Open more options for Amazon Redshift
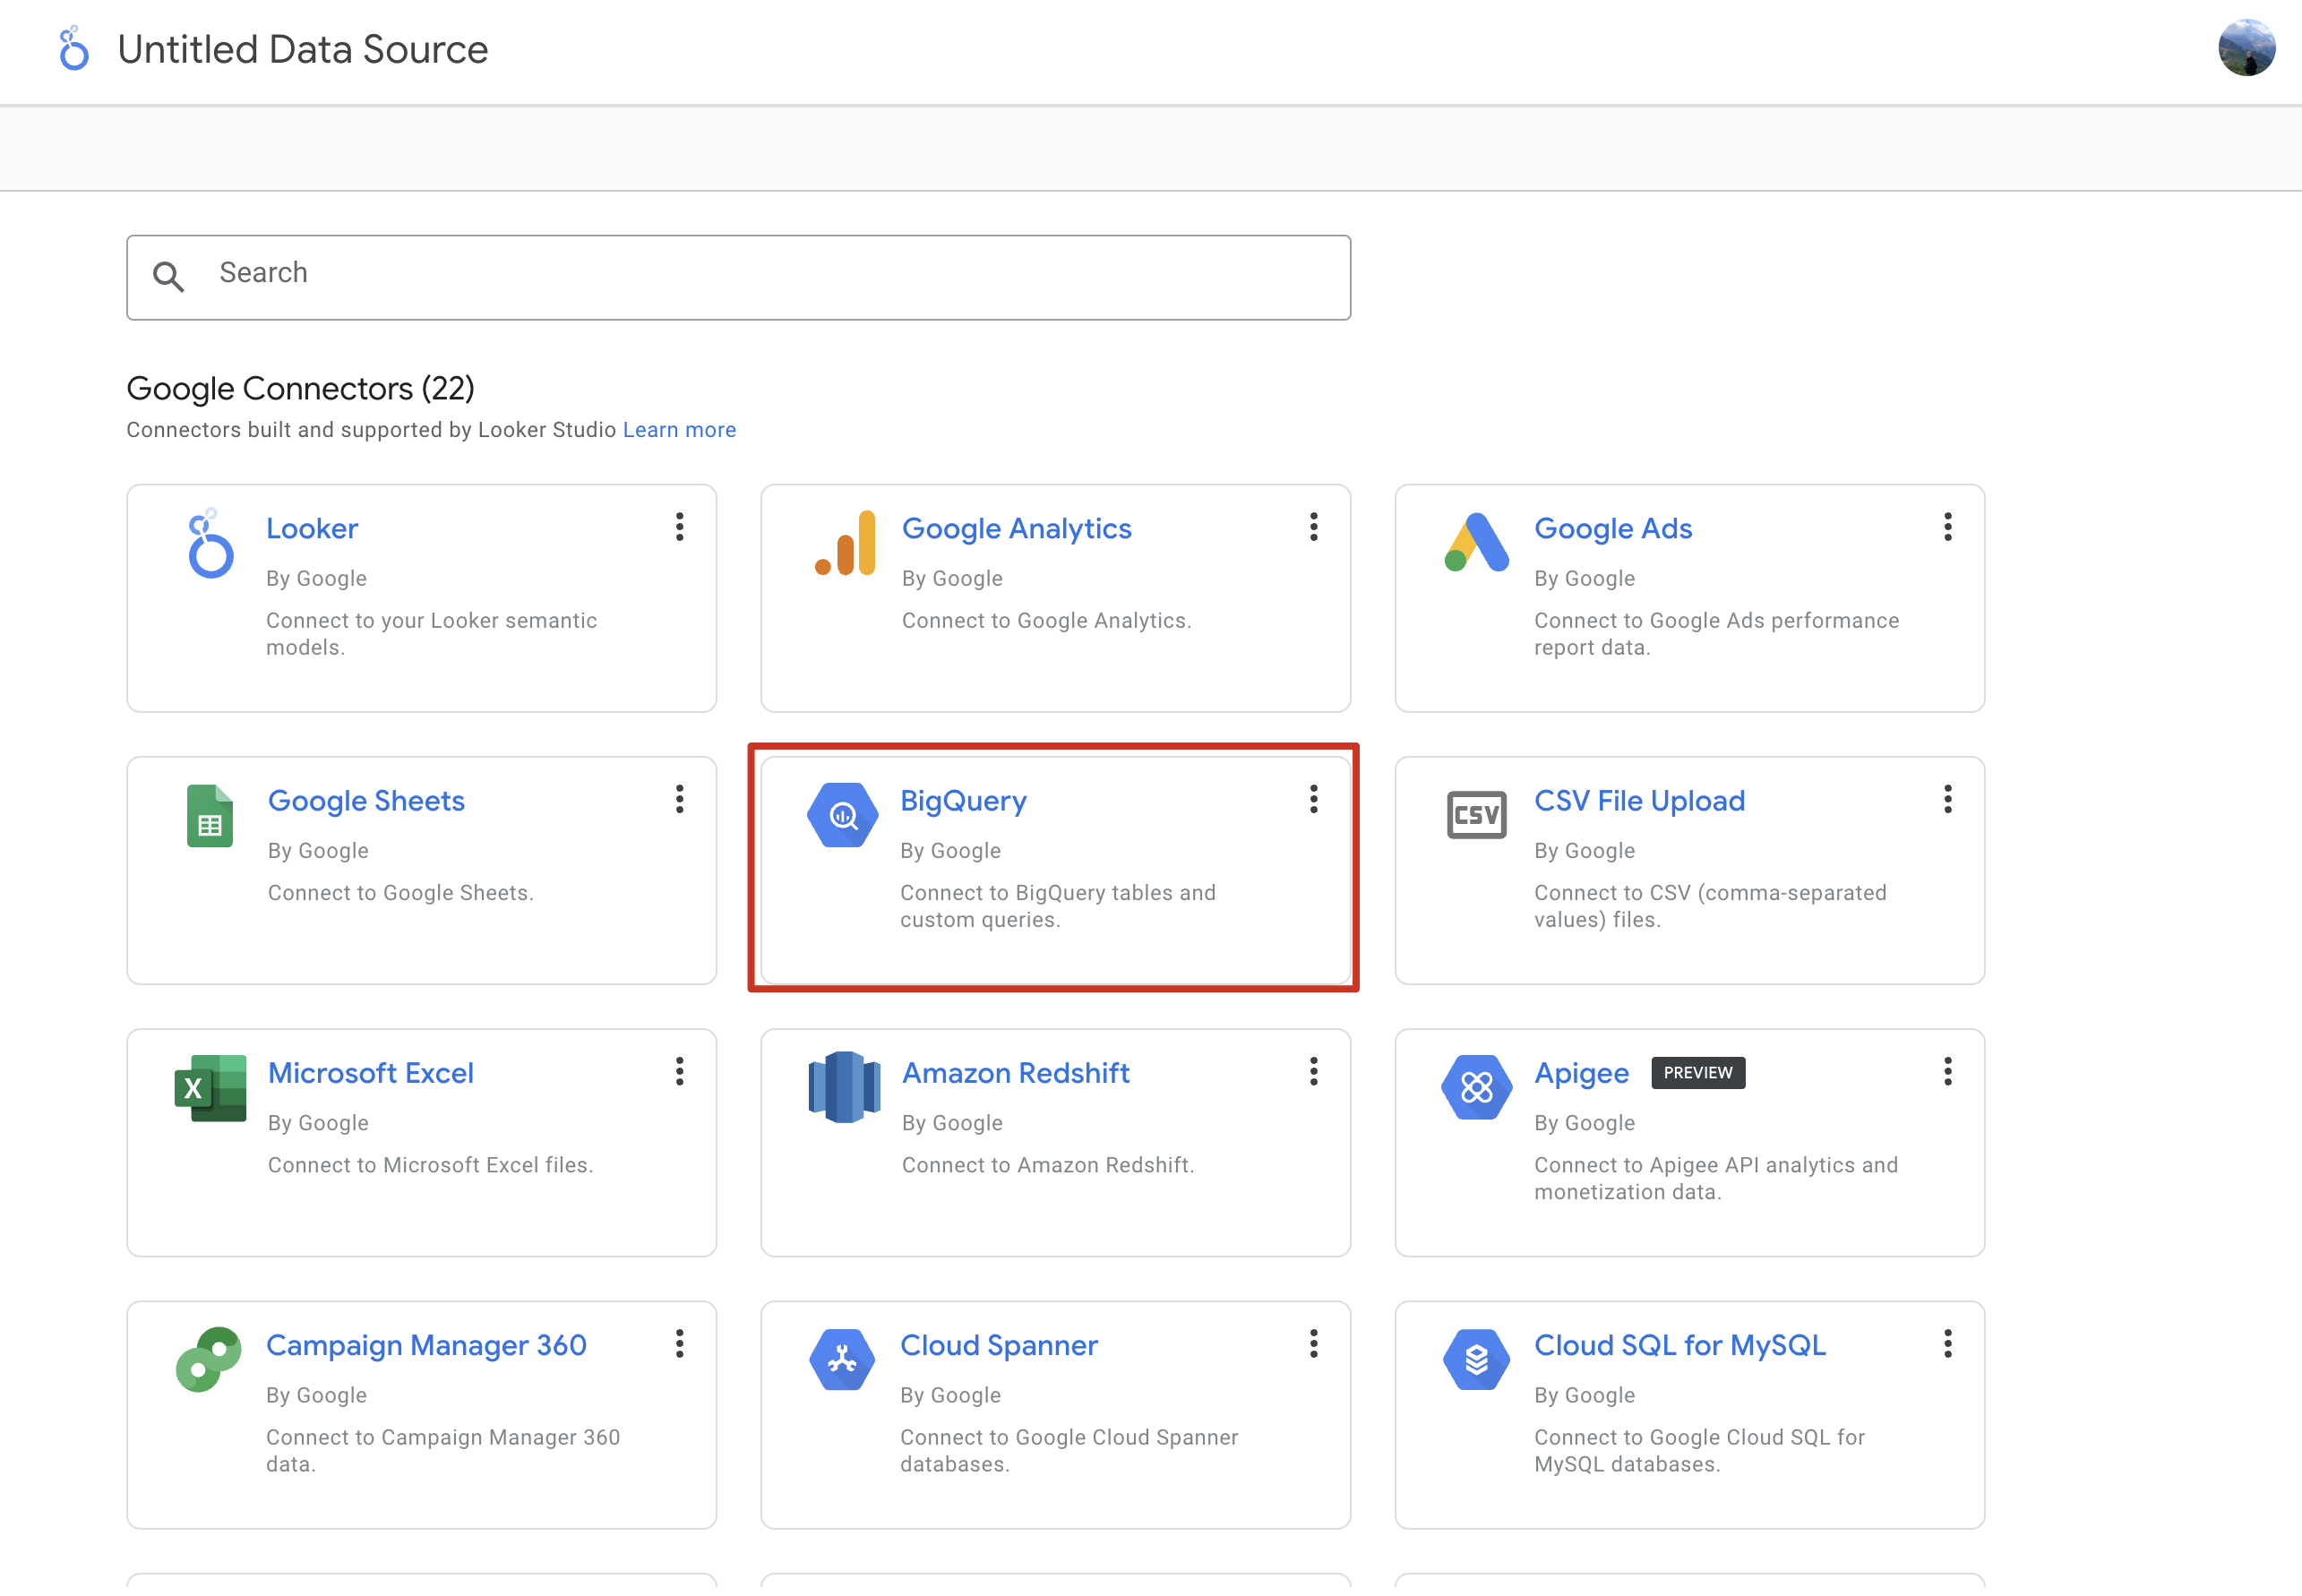The height and width of the screenshot is (1596, 2302). [1314, 1072]
